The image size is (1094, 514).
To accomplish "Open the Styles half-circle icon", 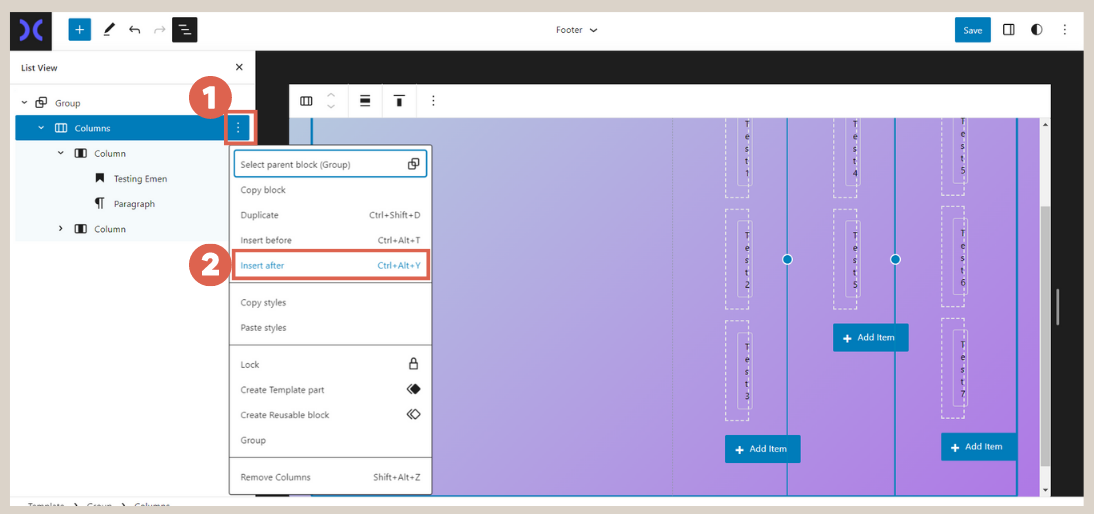I will pyautogui.click(x=1037, y=30).
